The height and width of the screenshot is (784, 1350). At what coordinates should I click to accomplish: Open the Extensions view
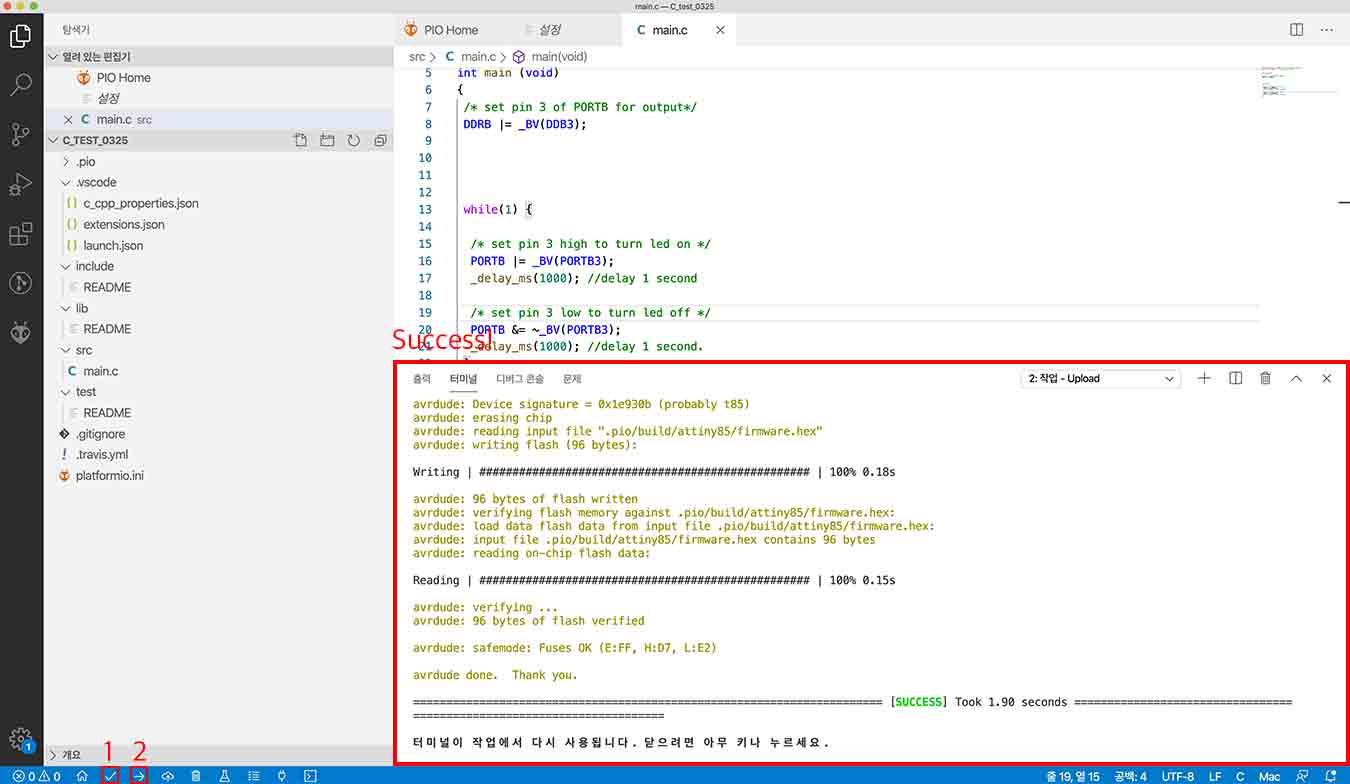click(20, 235)
